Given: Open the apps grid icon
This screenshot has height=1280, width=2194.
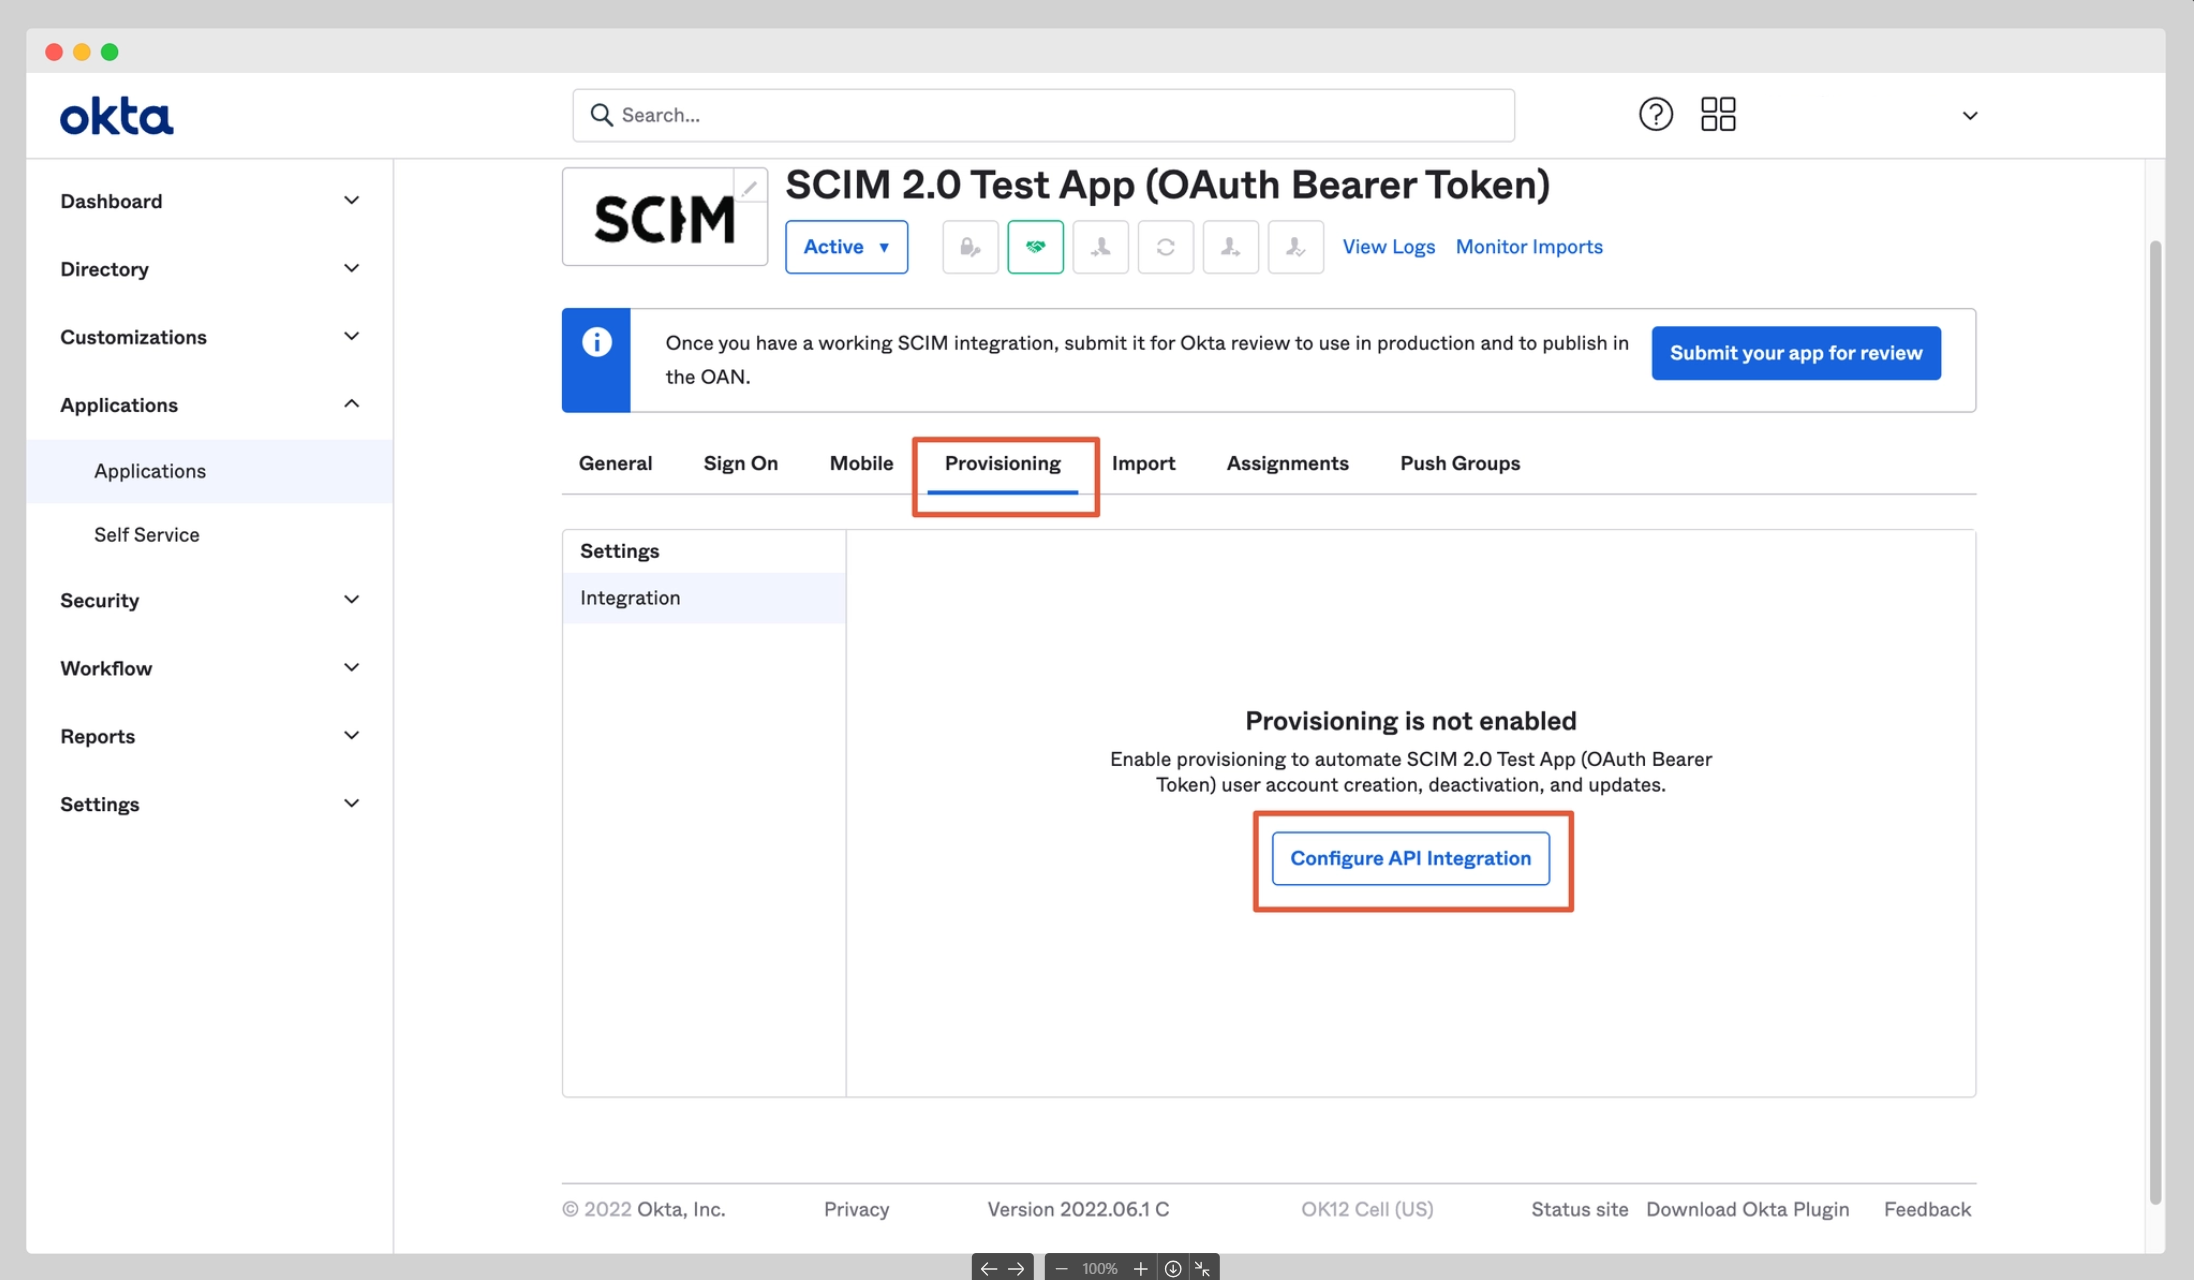Looking at the screenshot, I should pos(1718,115).
